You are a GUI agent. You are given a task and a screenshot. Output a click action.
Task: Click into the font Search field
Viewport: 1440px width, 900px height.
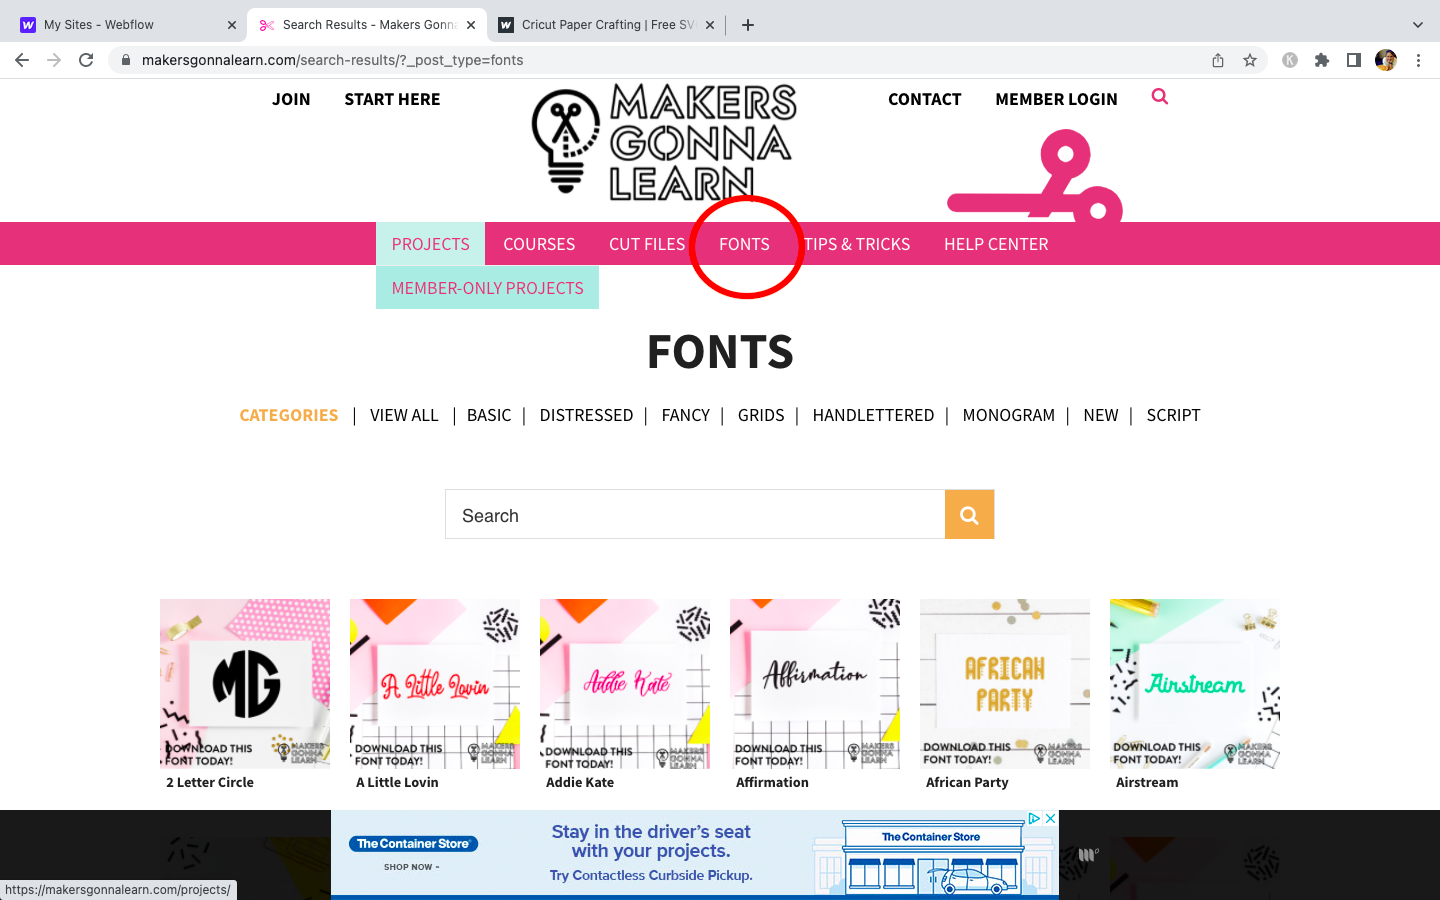(695, 515)
